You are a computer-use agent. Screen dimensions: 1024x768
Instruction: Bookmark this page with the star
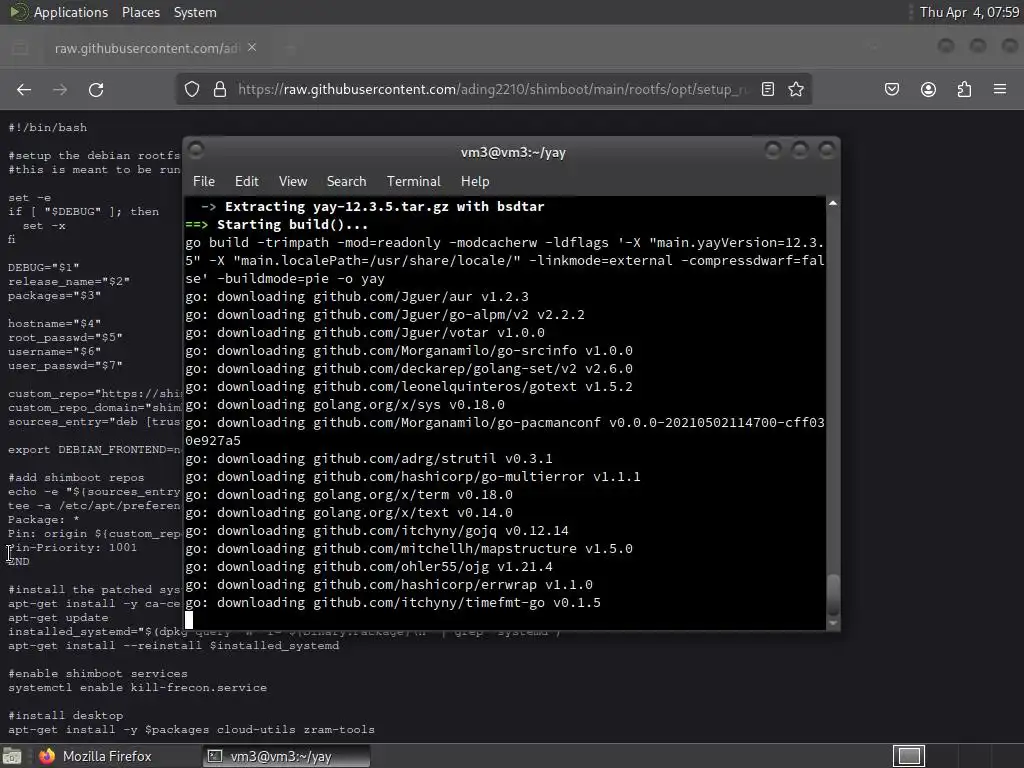pyautogui.click(x=796, y=89)
